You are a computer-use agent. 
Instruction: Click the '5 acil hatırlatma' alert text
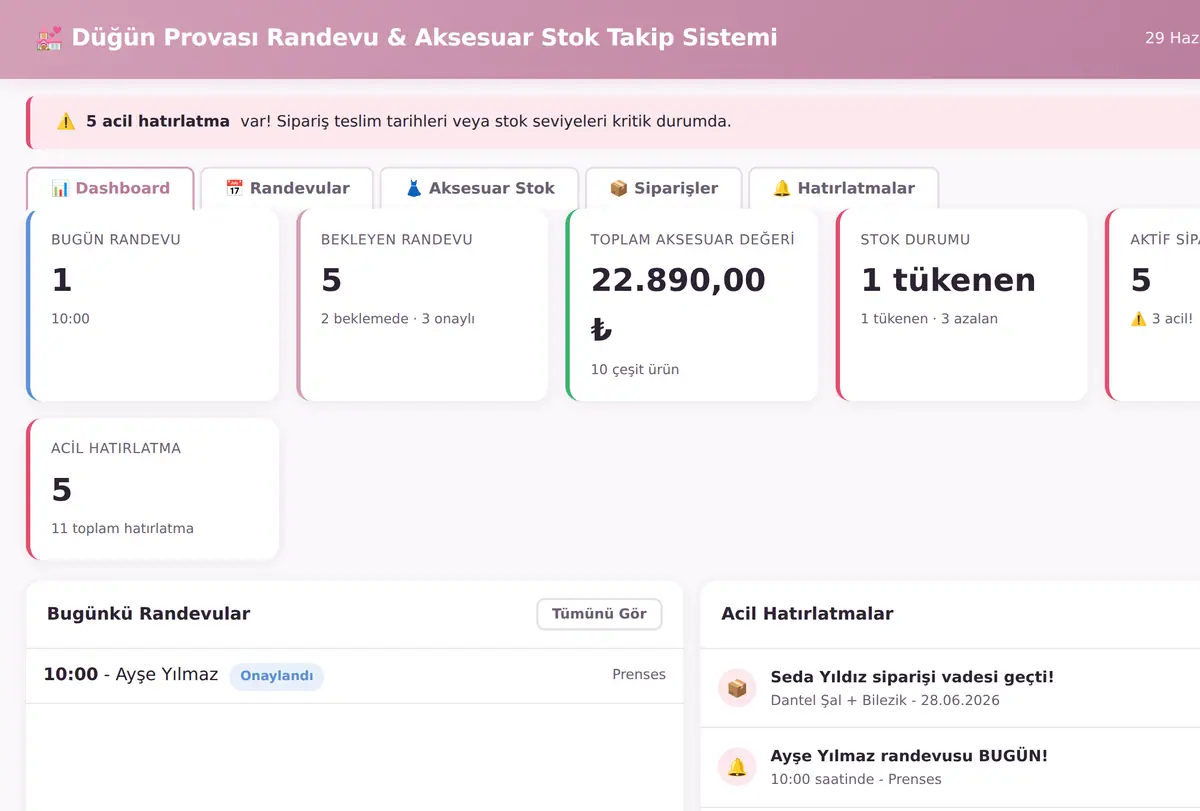[158, 122]
